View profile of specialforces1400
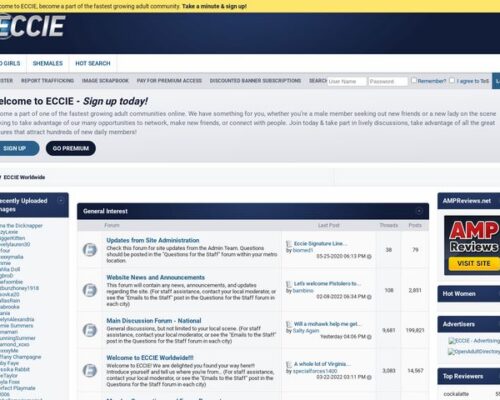Screen dimensions: 500x400 click(x=315, y=371)
